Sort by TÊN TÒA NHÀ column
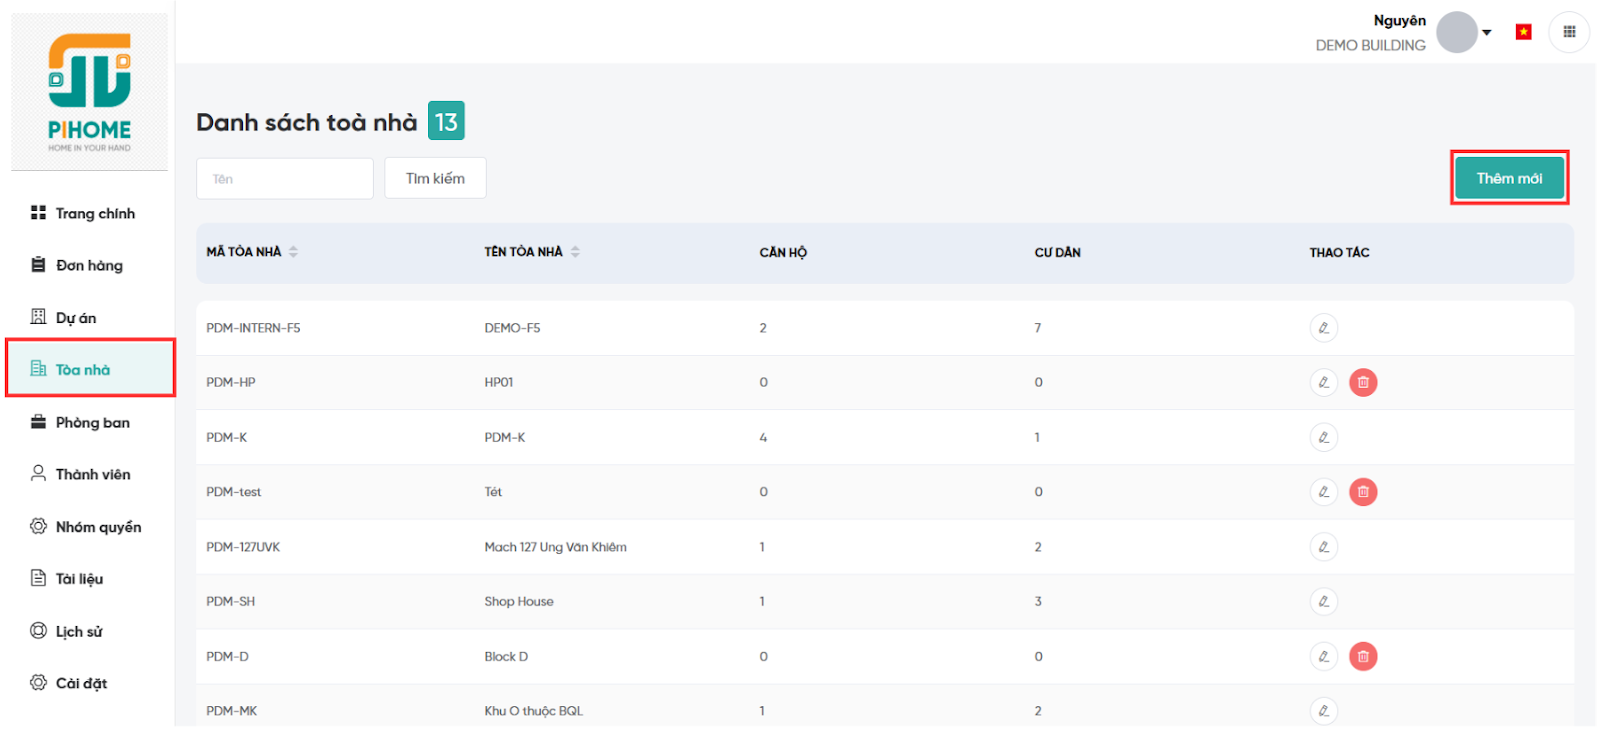The height and width of the screenshot is (736, 1600). pyautogui.click(x=575, y=252)
